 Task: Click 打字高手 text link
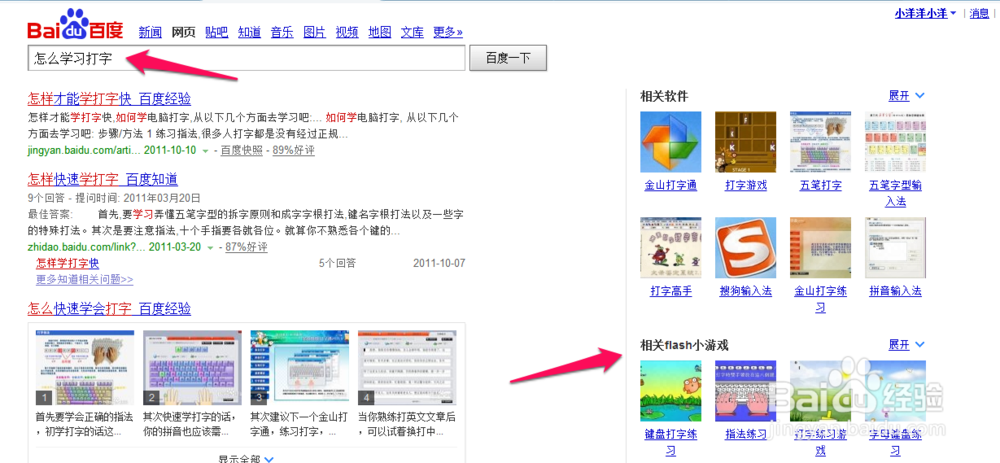click(x=670, y=291)
